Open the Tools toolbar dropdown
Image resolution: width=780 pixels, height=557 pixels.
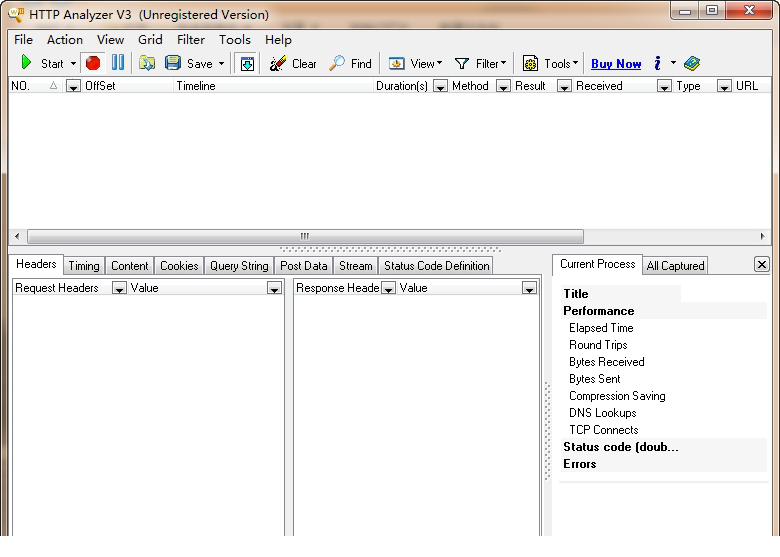(550, 64)
